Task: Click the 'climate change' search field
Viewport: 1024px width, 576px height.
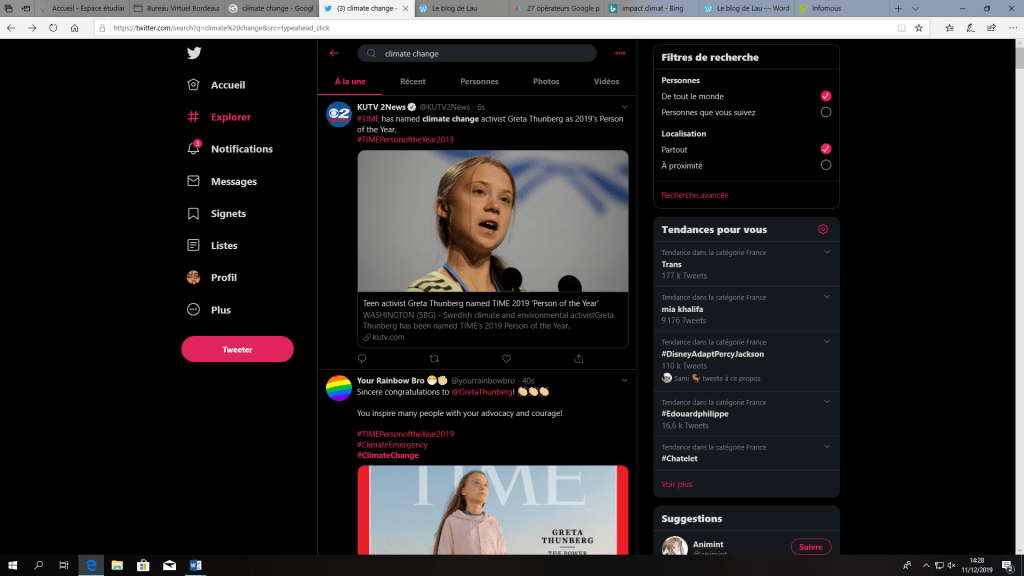Action: 480,53
